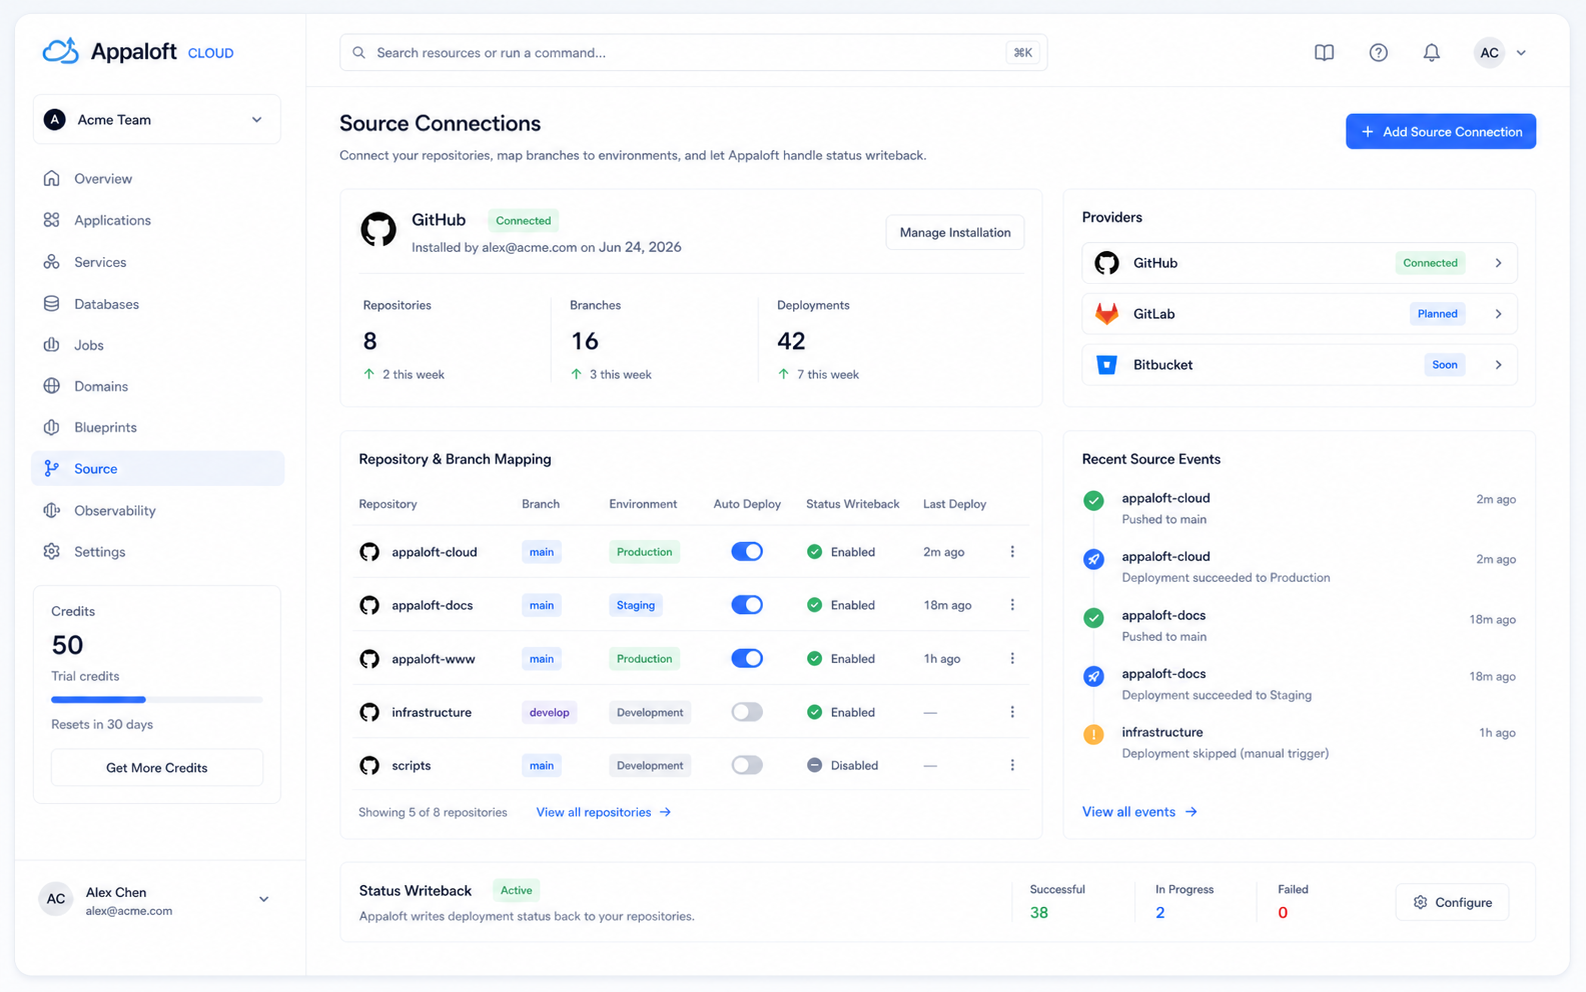The width and height of the screenshot is (1586, 992).
Task: Enable auto deploy for scripts
Action: [747, 765]
